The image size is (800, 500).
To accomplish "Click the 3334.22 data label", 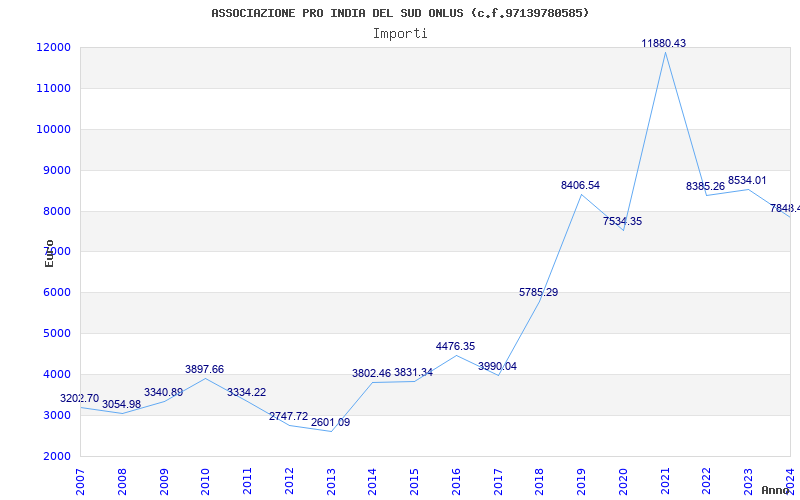I will 246,392.
